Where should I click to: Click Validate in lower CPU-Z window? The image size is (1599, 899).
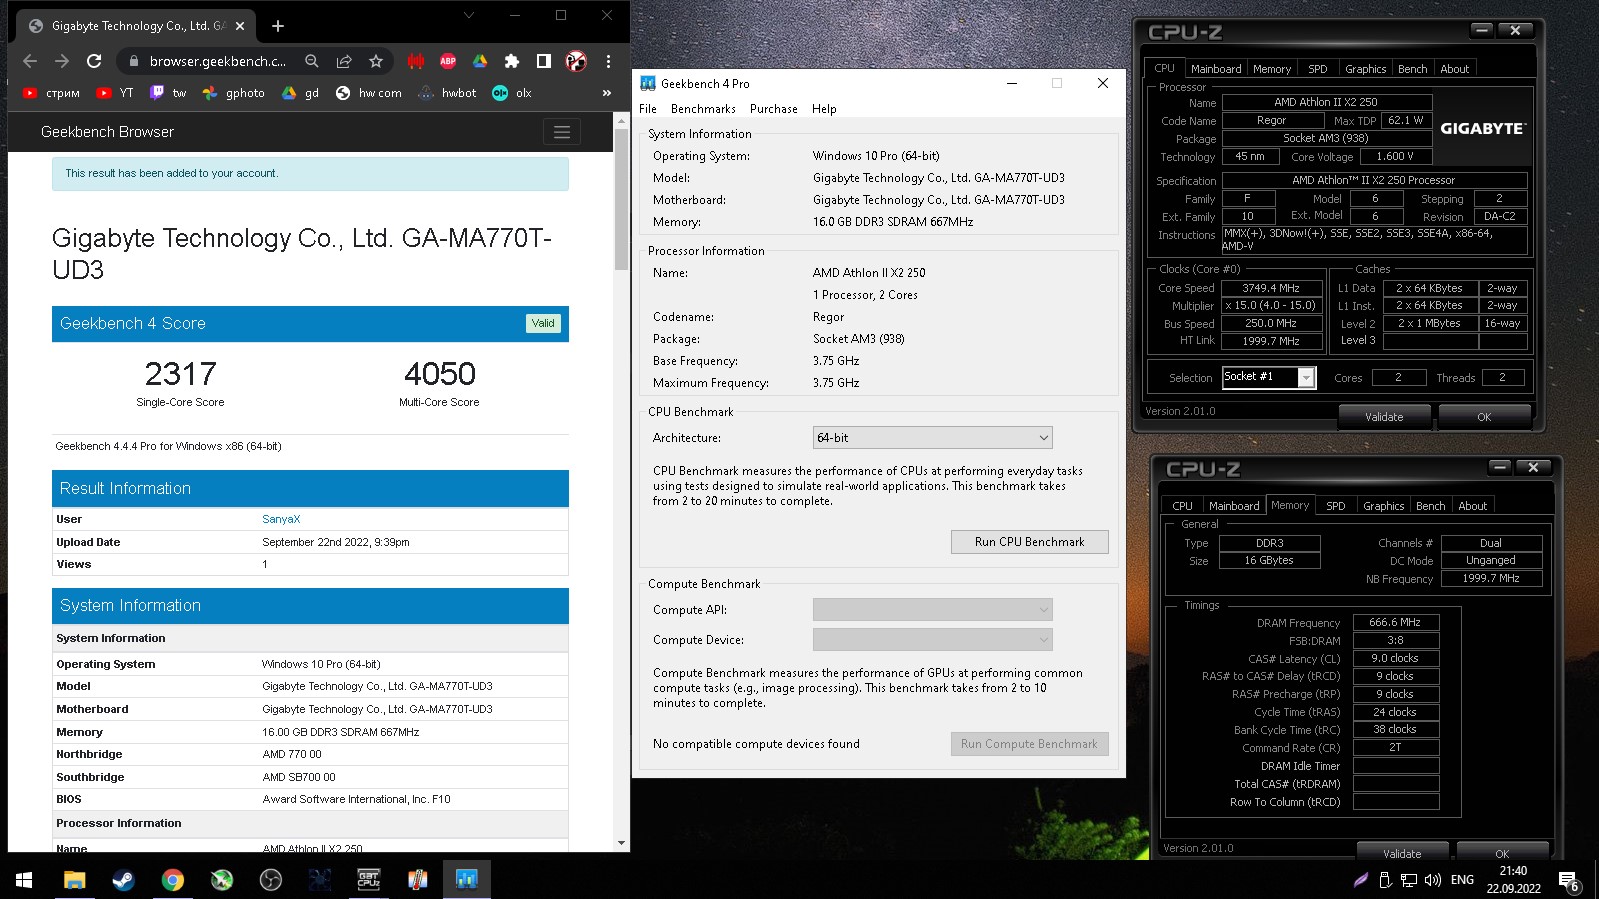[1402, 853]
